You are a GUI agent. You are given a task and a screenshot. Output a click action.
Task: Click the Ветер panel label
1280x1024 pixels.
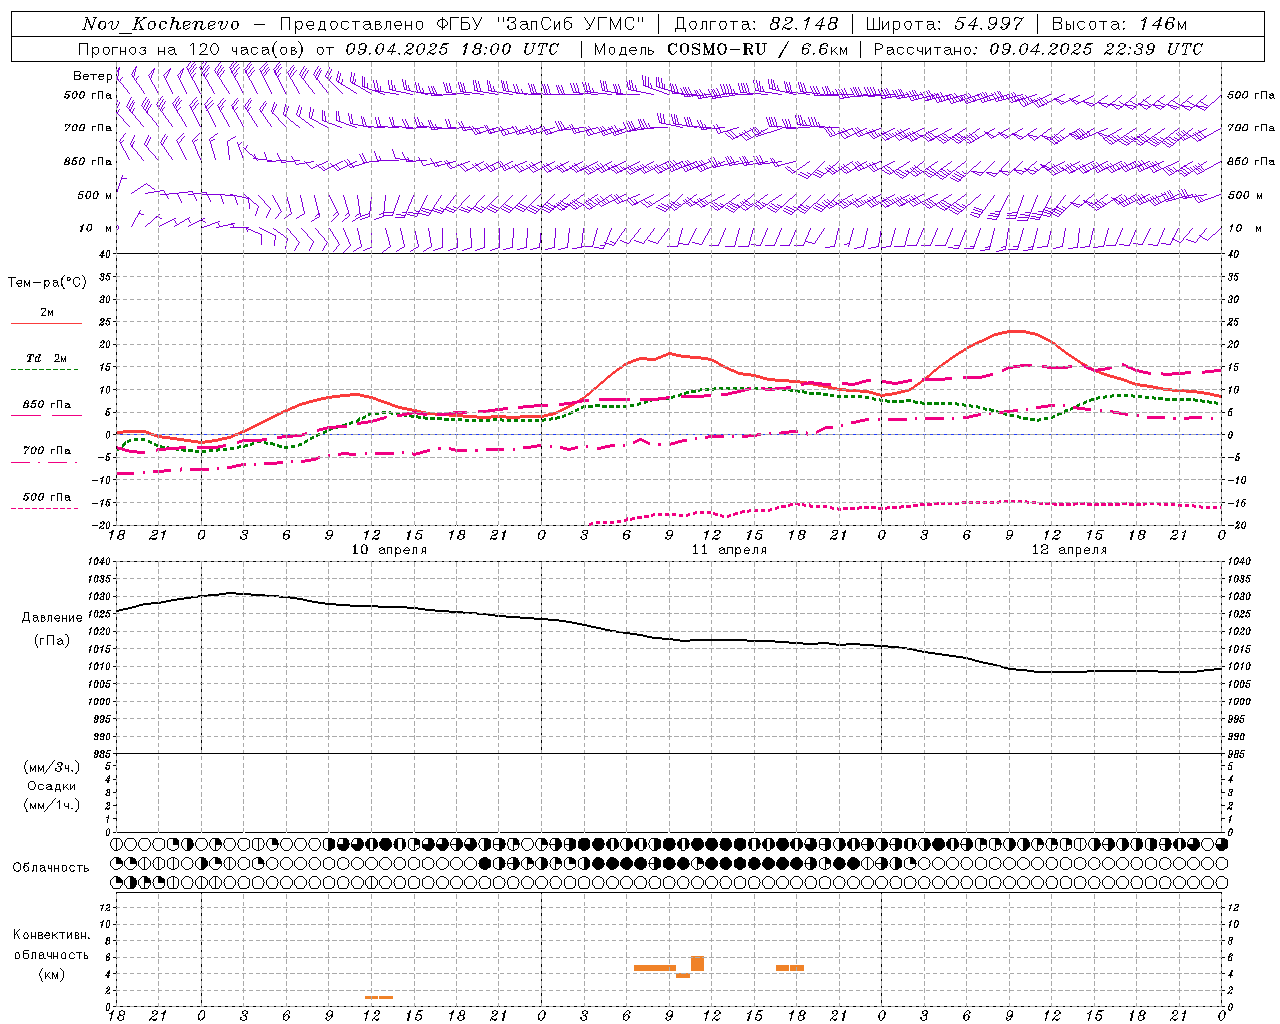93,76
